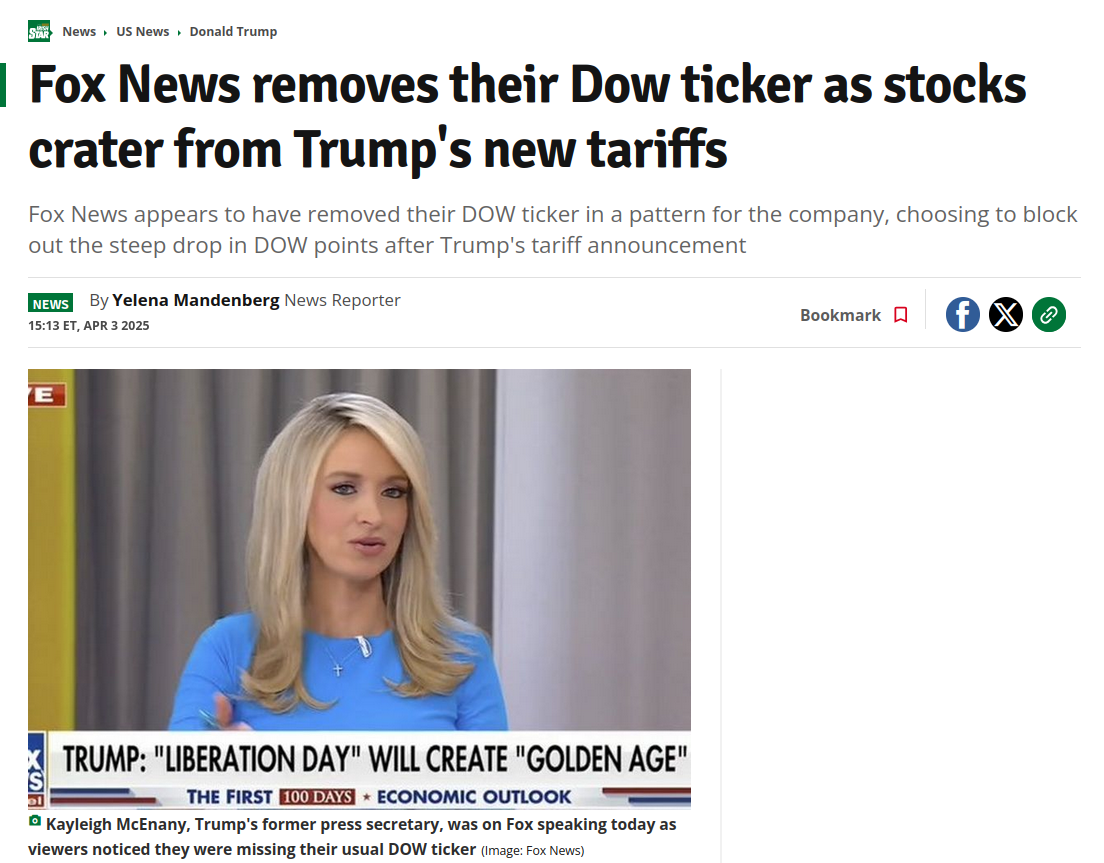Share article on Facebook
This screenshot has width=1104, height=863.
point(962,315)
